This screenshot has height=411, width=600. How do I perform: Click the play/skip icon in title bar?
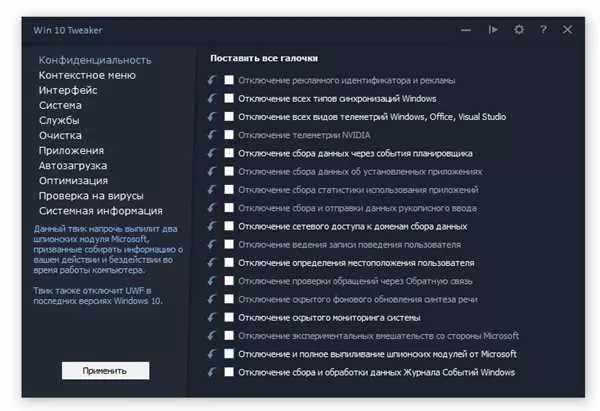point(493,29)
